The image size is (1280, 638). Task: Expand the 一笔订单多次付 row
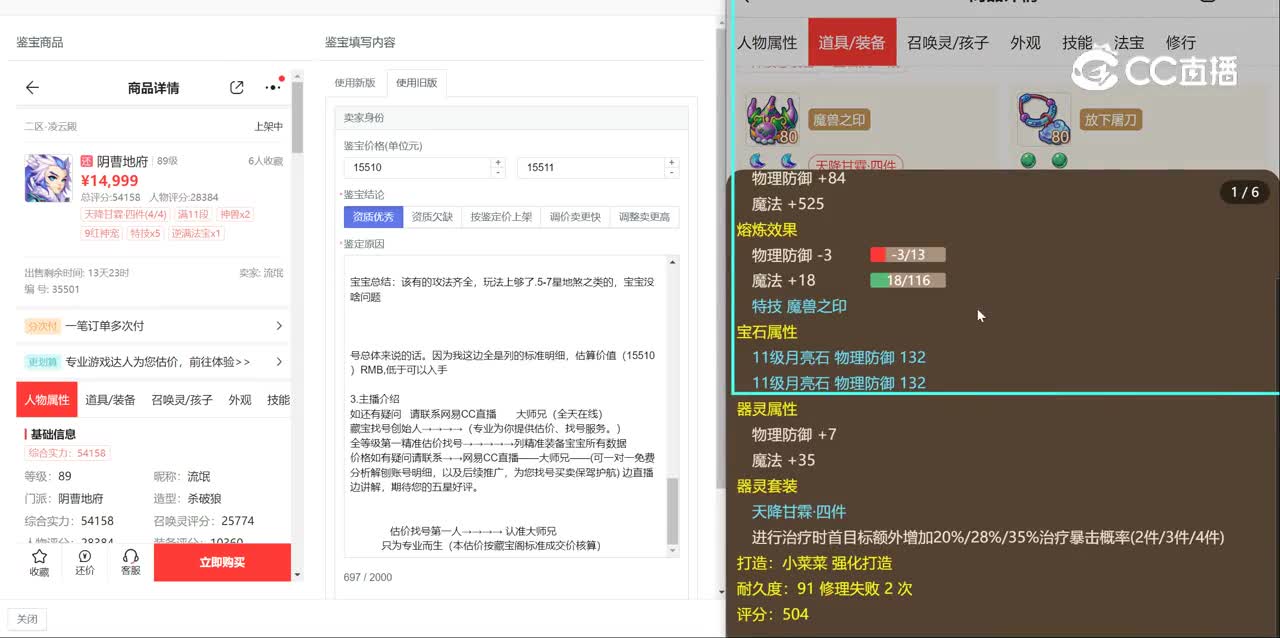(x=154, y=326)
